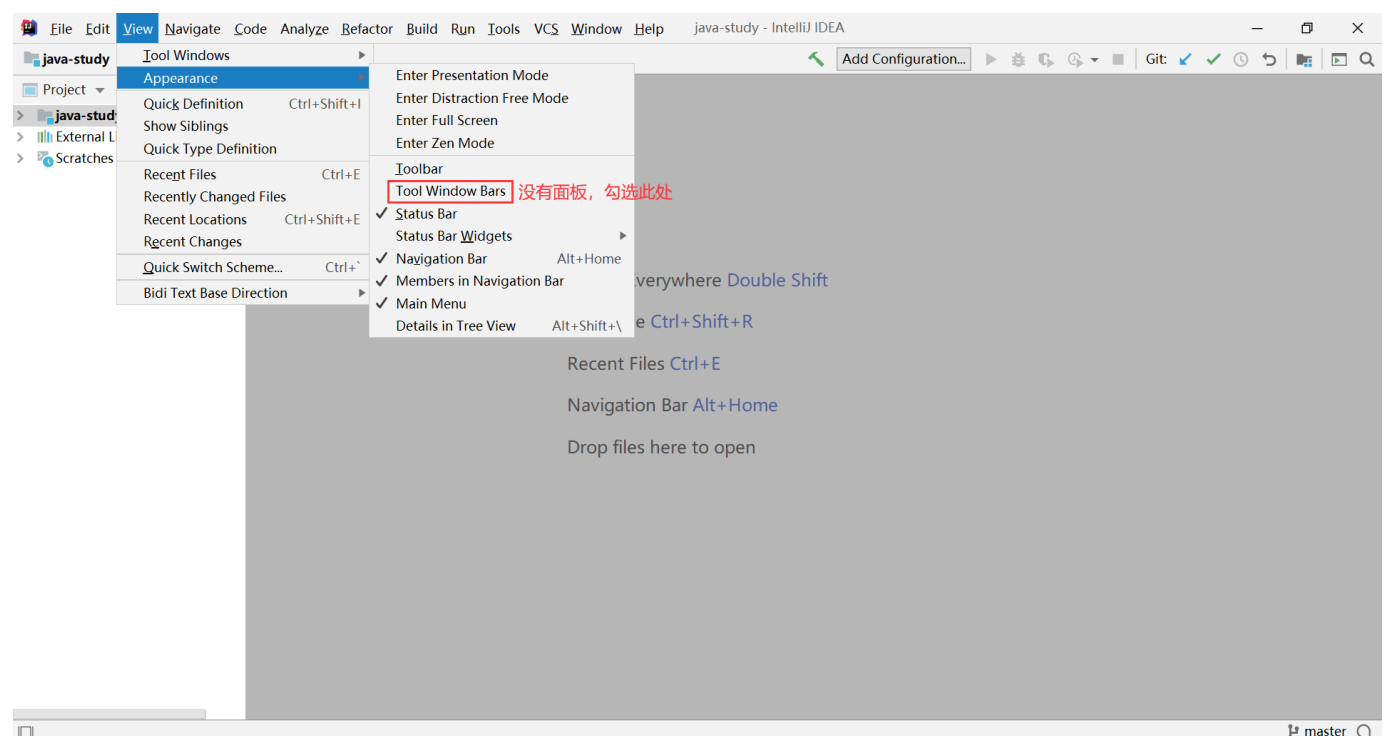
Task: Toggle Status Bar checkmark option
Action: click(502, 214)
